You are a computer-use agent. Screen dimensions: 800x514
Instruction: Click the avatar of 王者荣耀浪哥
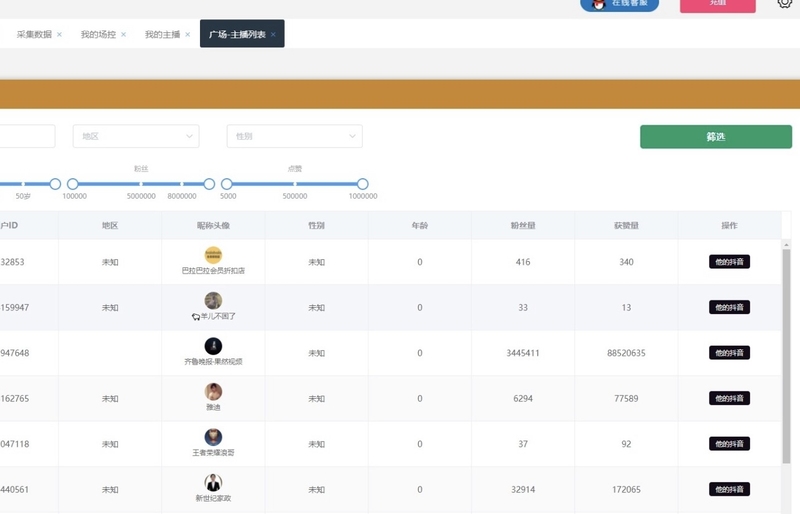[213, 437]
